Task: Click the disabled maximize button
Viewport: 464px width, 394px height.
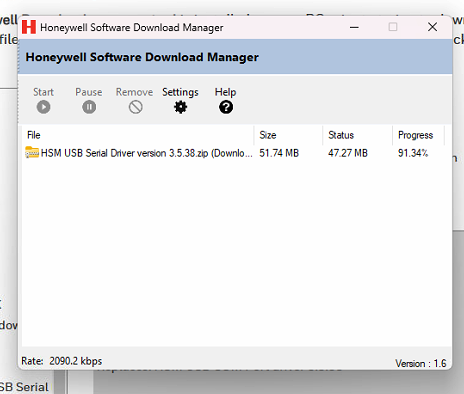Action: coord(393,27)
